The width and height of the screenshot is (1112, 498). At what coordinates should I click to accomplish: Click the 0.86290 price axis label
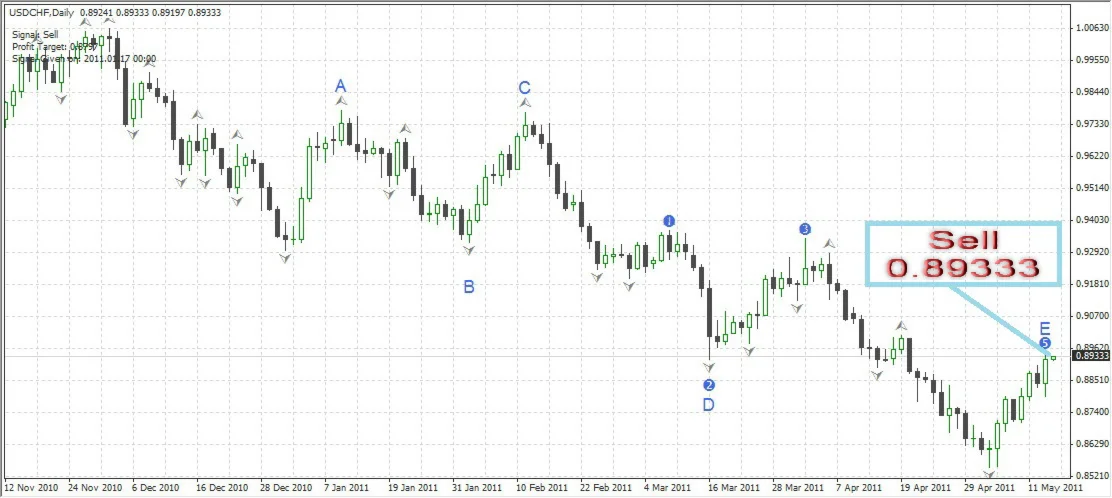coord(1092,444)
